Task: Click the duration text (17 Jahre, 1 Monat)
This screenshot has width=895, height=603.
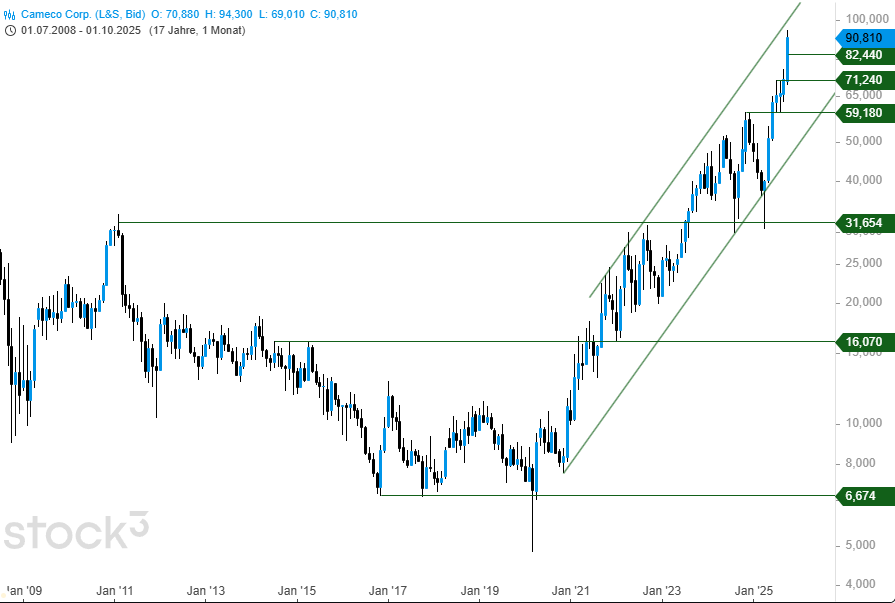Action: coord(197,30)
